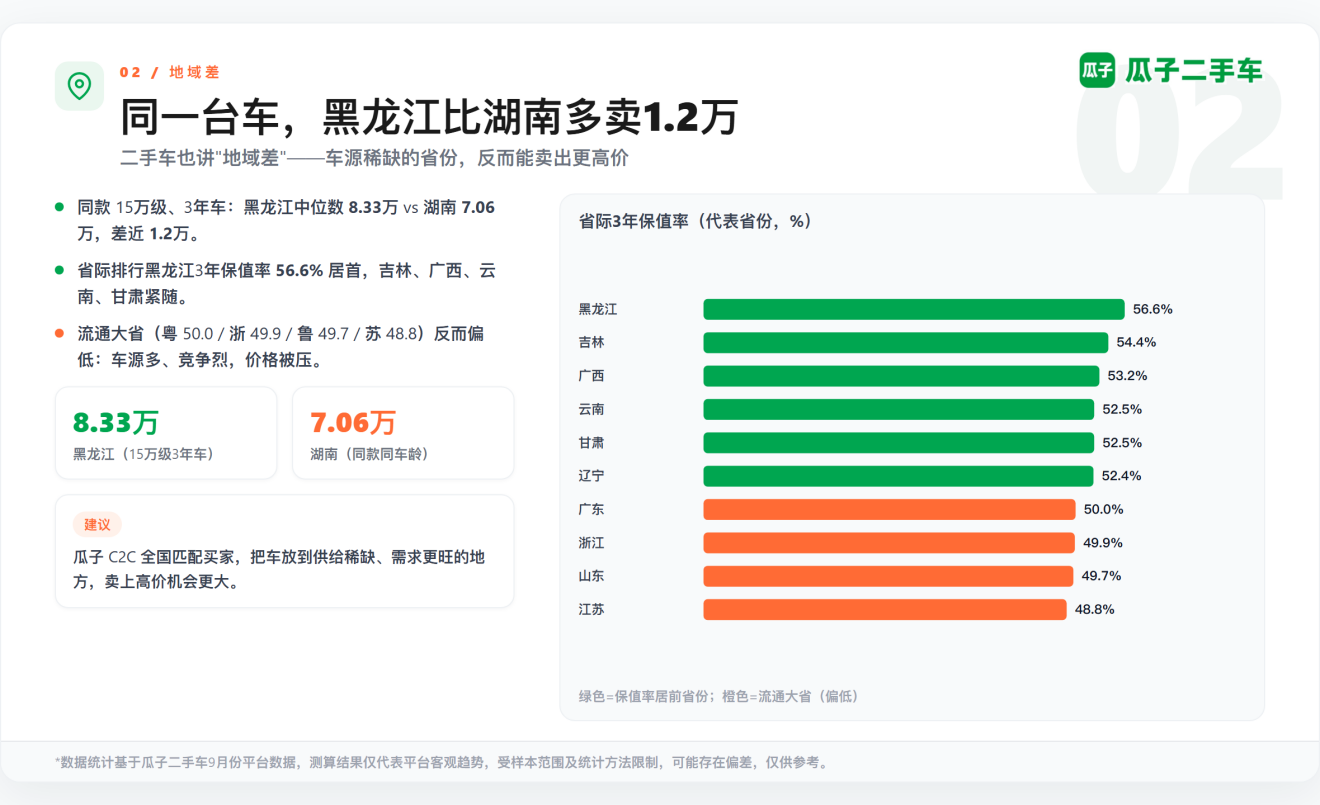
Task: Click the 52.4% value label
Action: click(x=1122, y=476)
